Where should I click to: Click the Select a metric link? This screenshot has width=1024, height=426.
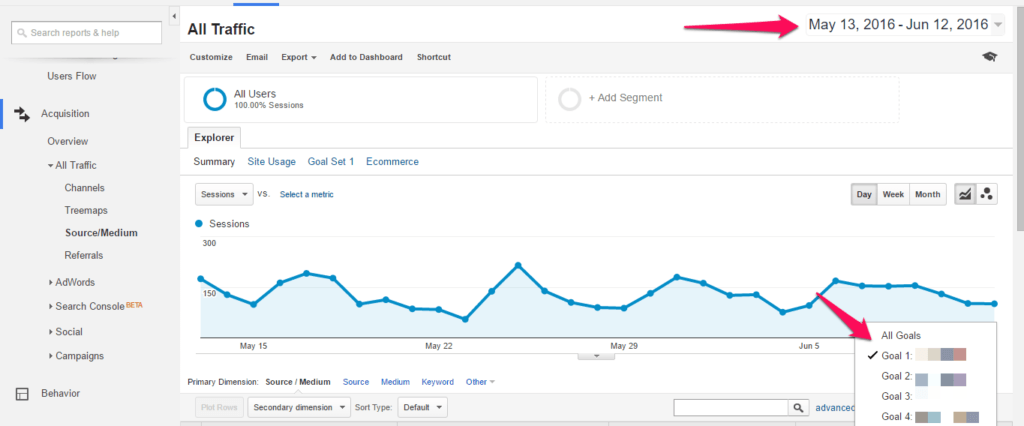click(x=306, y=194)
